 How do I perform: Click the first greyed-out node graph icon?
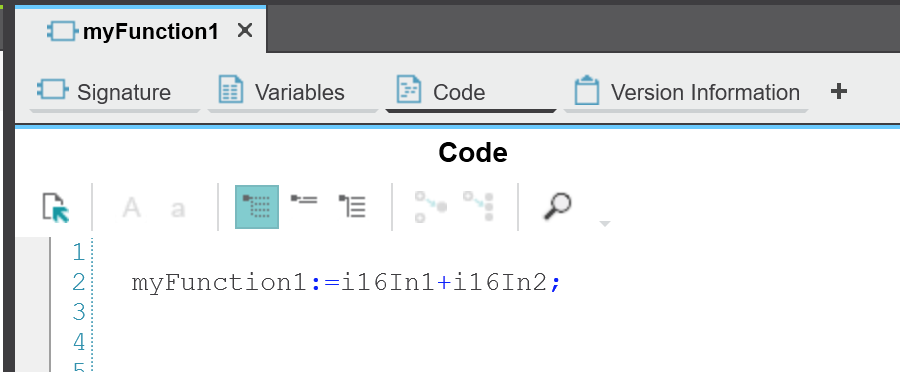click(x=430, y=207)
